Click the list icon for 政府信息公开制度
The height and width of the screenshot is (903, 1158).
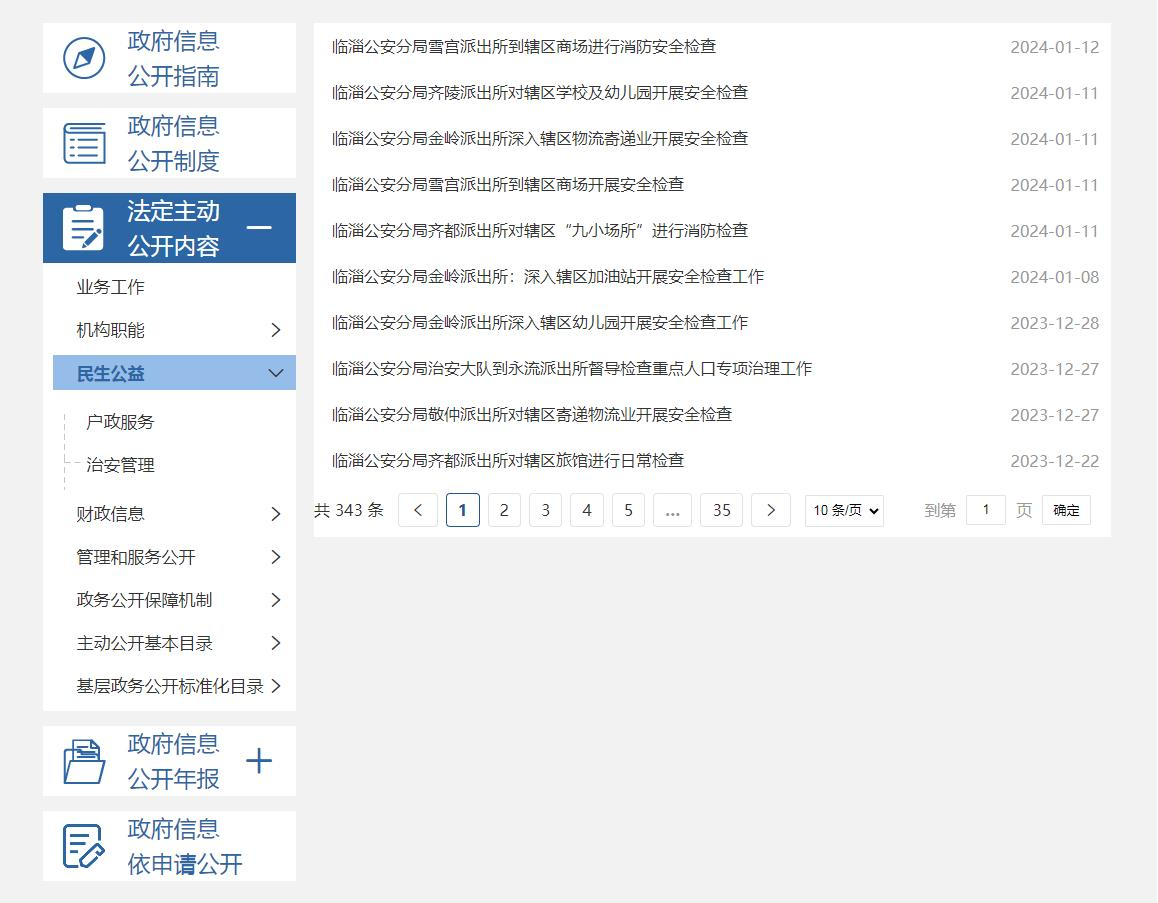pyautogui.click(x=84, y=143)
